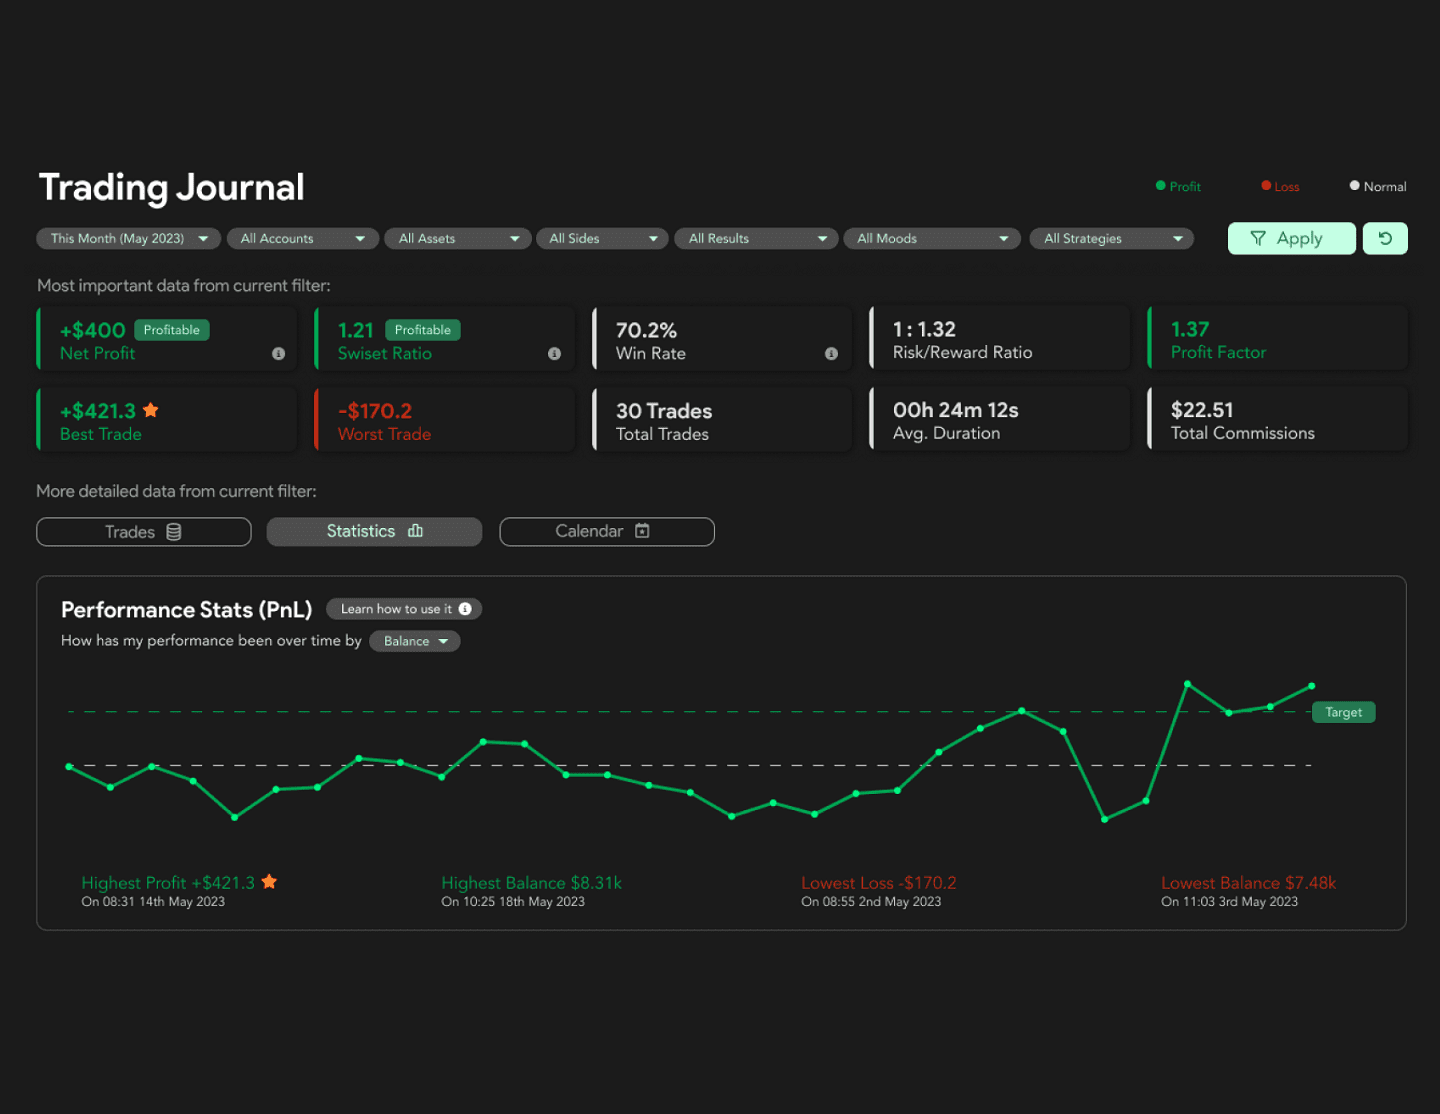Open the This Month (May 2023) dropdown
The width and height of the screenshot is (1440, 1114).
[x=128, y=238]
